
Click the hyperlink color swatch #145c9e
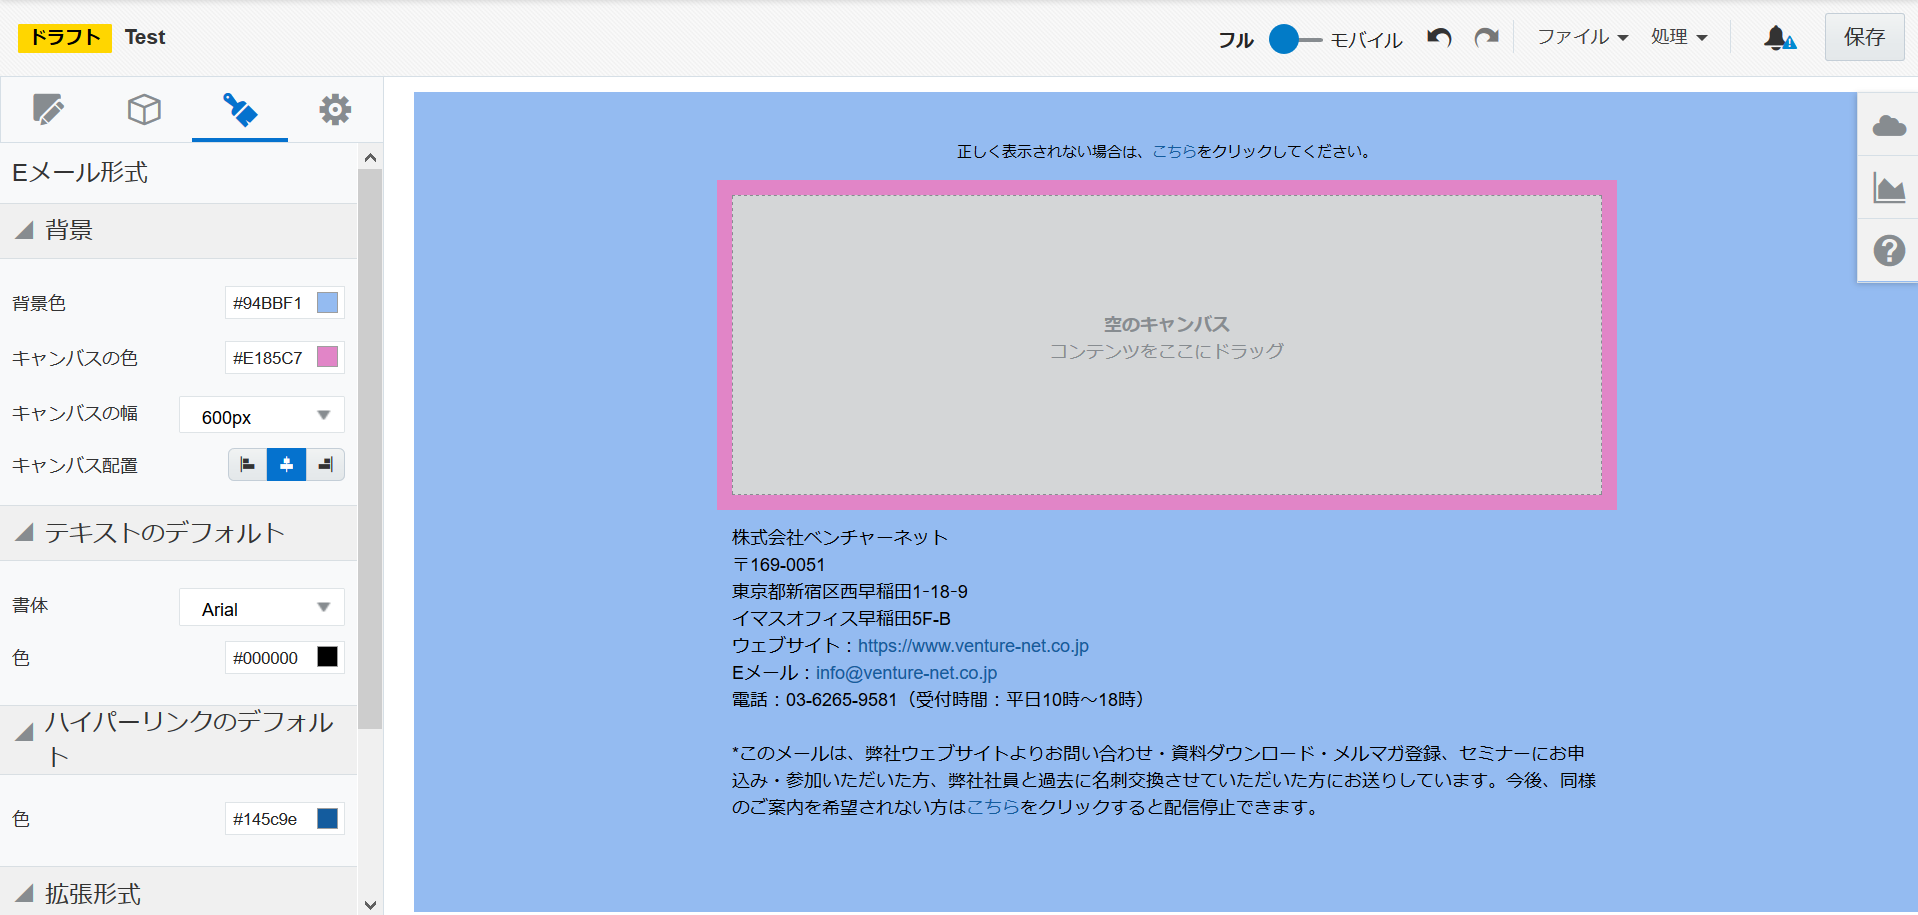(x=327, y=819)
